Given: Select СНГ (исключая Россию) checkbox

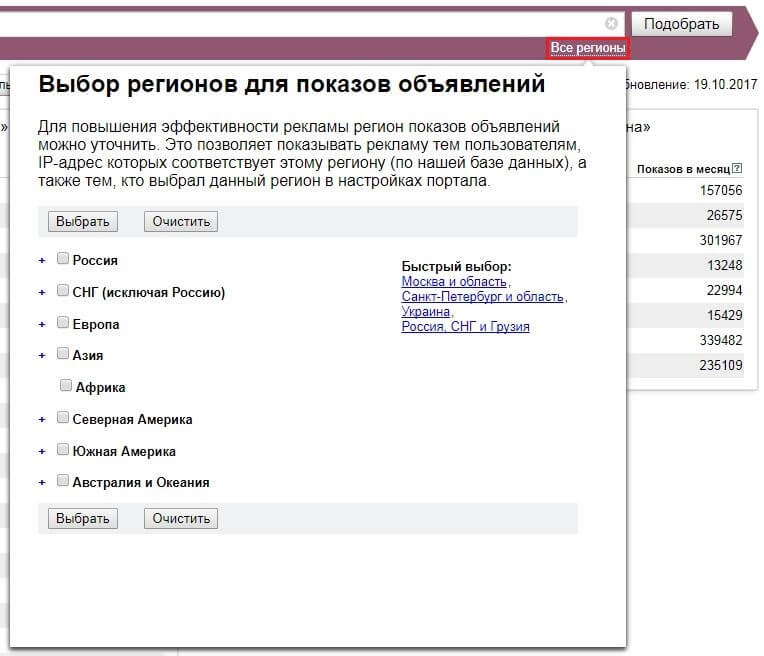Looking at the screenshot, I should (x=63, y=291).
